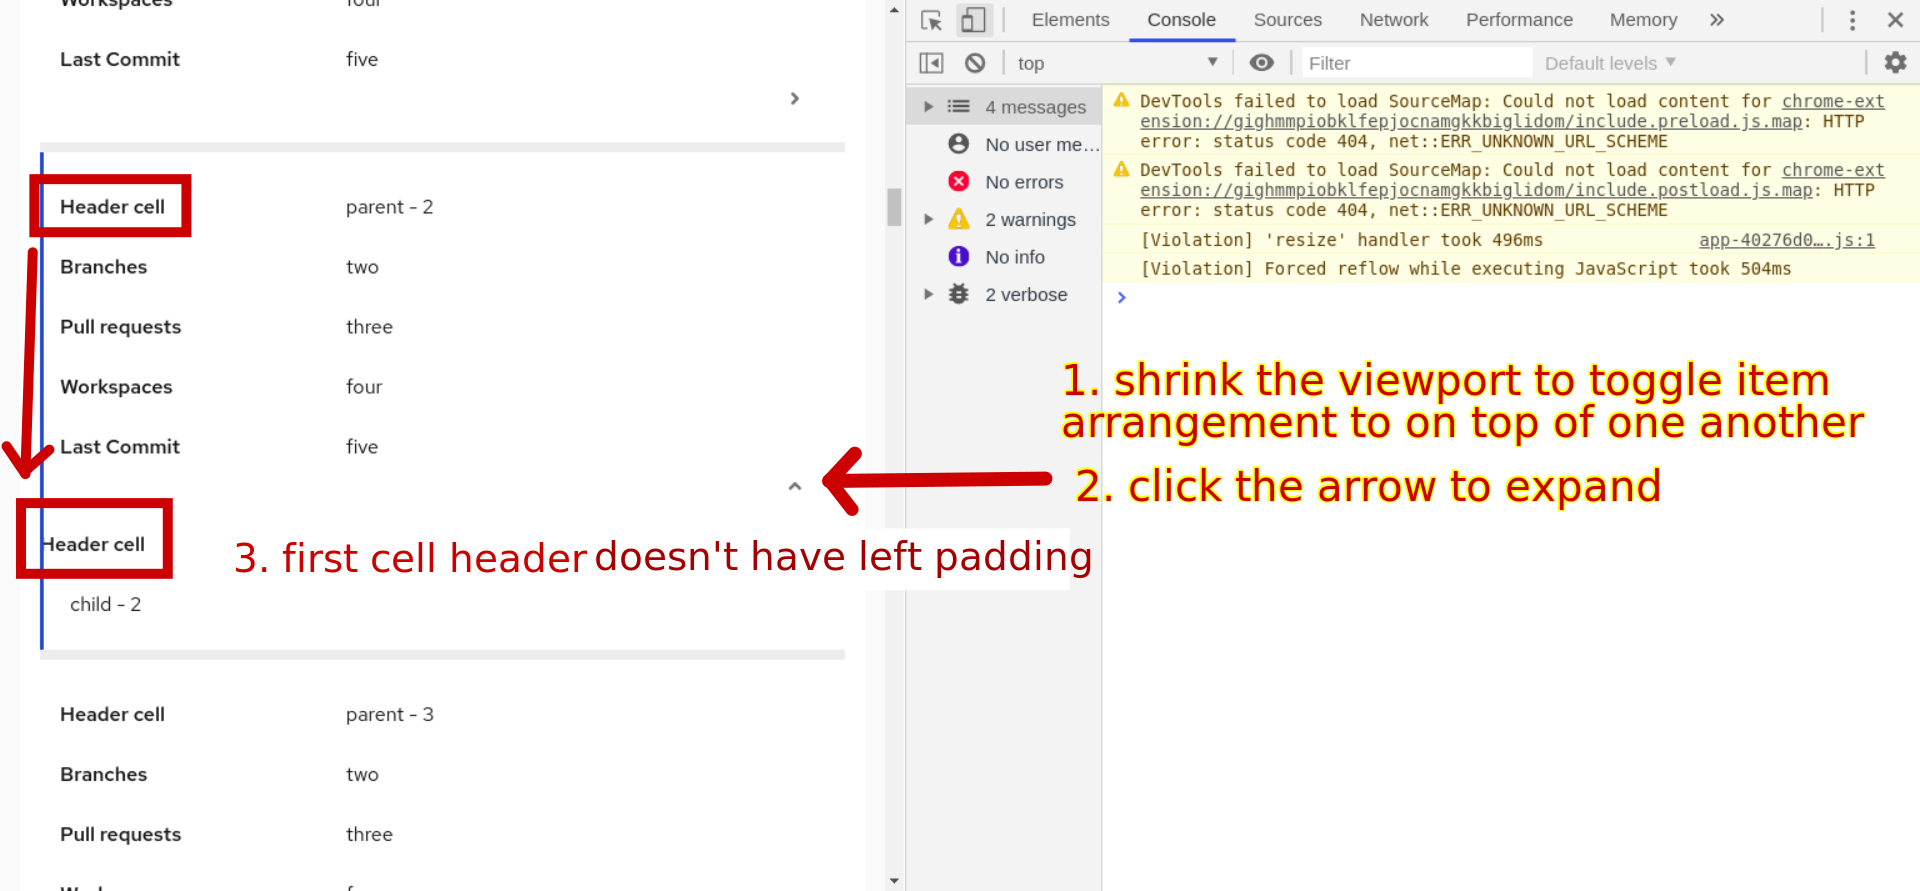This screenshot has height=891, width=1920.
Task: Select the 'No info' sidebar row
Action: pos(1004,257)
